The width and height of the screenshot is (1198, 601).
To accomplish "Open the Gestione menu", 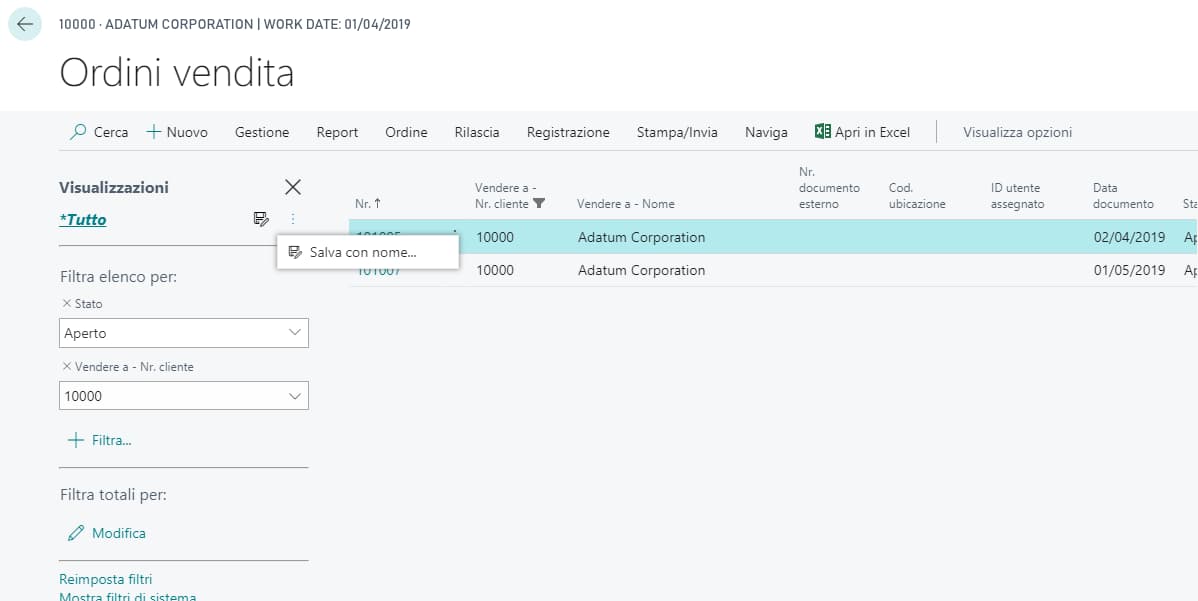I will [262, 132].
